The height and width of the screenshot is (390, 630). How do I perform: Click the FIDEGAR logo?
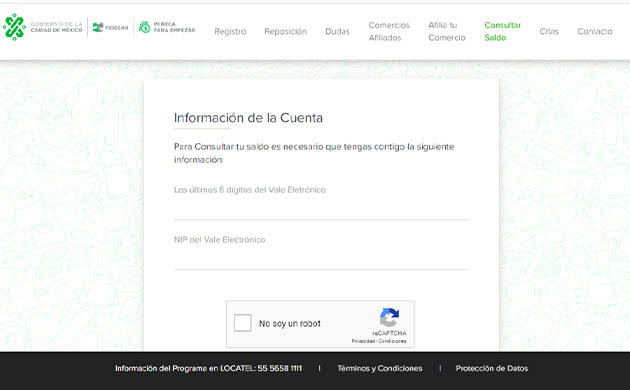tap(110, 27)
